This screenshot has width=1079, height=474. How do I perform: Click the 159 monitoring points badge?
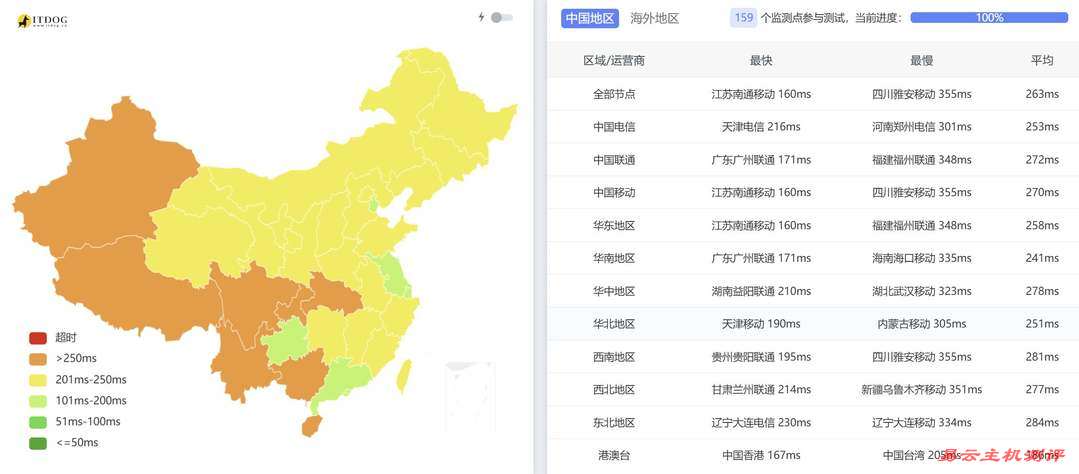pos(744,18)
